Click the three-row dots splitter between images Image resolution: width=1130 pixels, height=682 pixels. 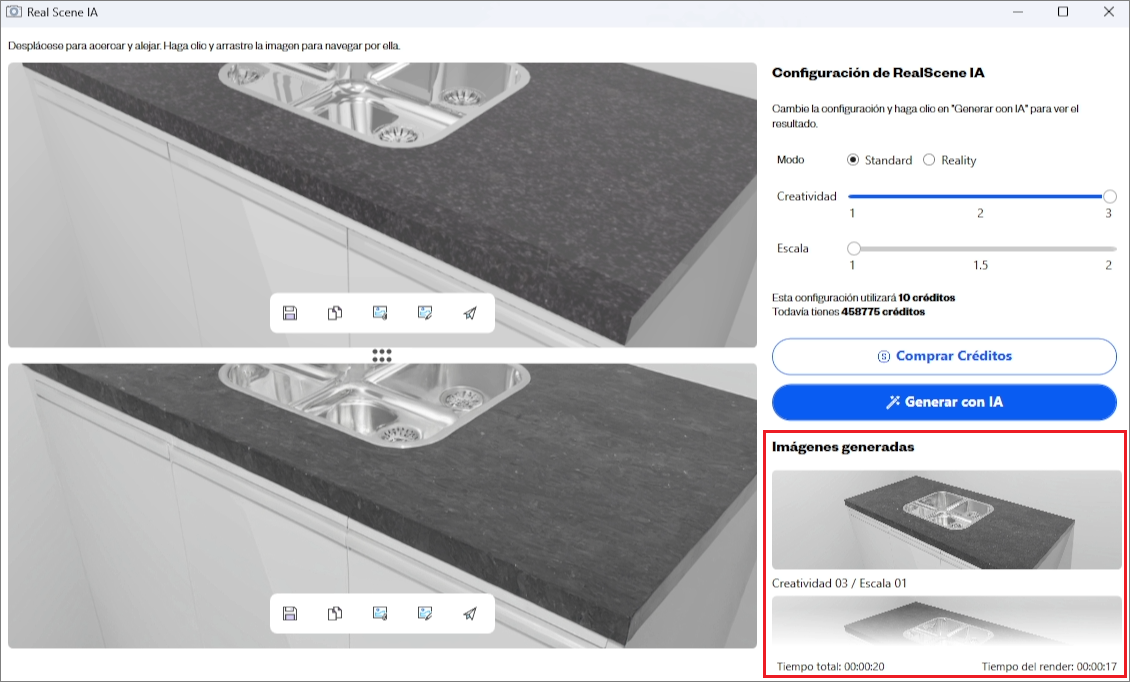(x=381, y=355)
